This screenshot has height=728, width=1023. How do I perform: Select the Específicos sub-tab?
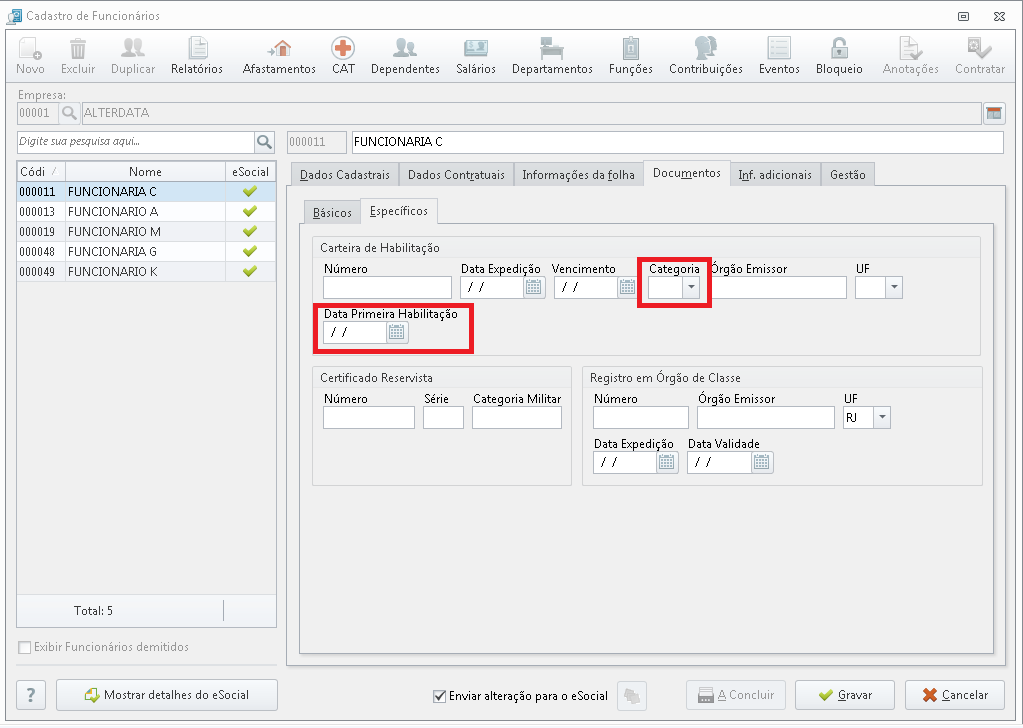(399, 211)
